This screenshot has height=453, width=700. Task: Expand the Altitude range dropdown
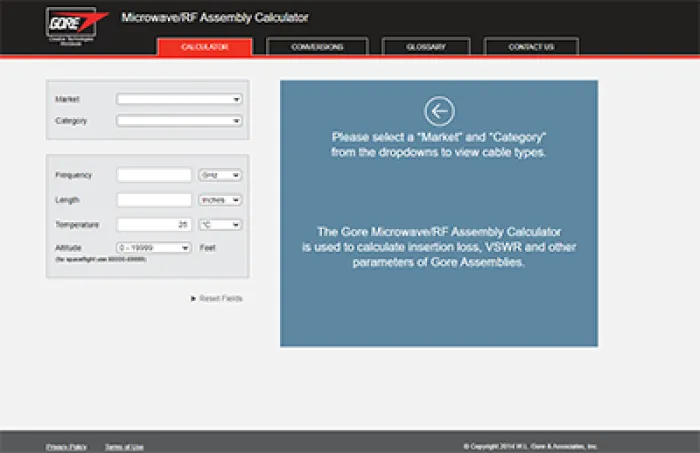click(x=154, y=248)
